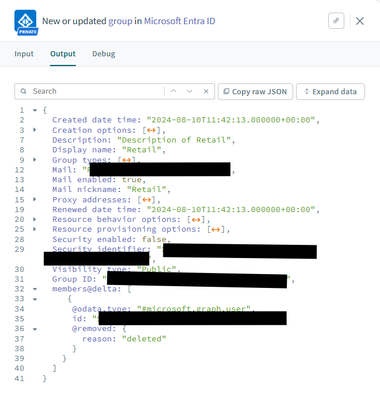The image size is (380, 400).
Task: Expand the Proxy addresses array arrow
Action: pos(35,199)
